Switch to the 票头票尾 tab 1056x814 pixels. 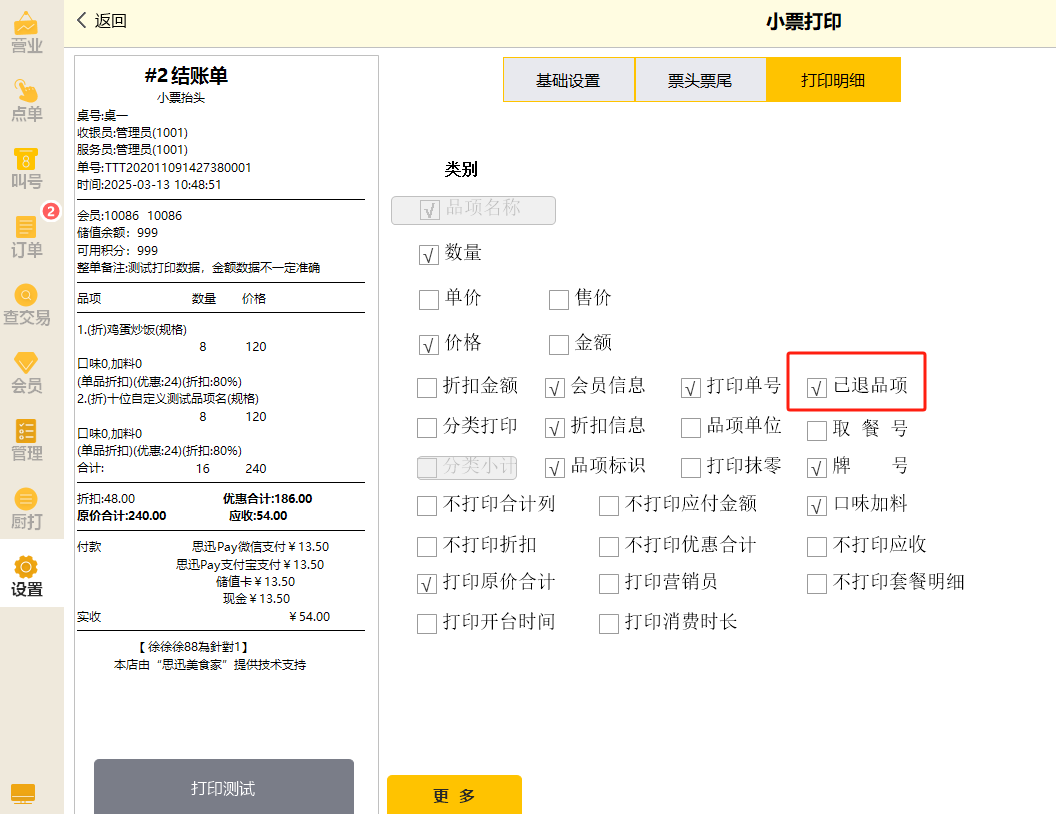pyautogui.click(x=700, y=80)
